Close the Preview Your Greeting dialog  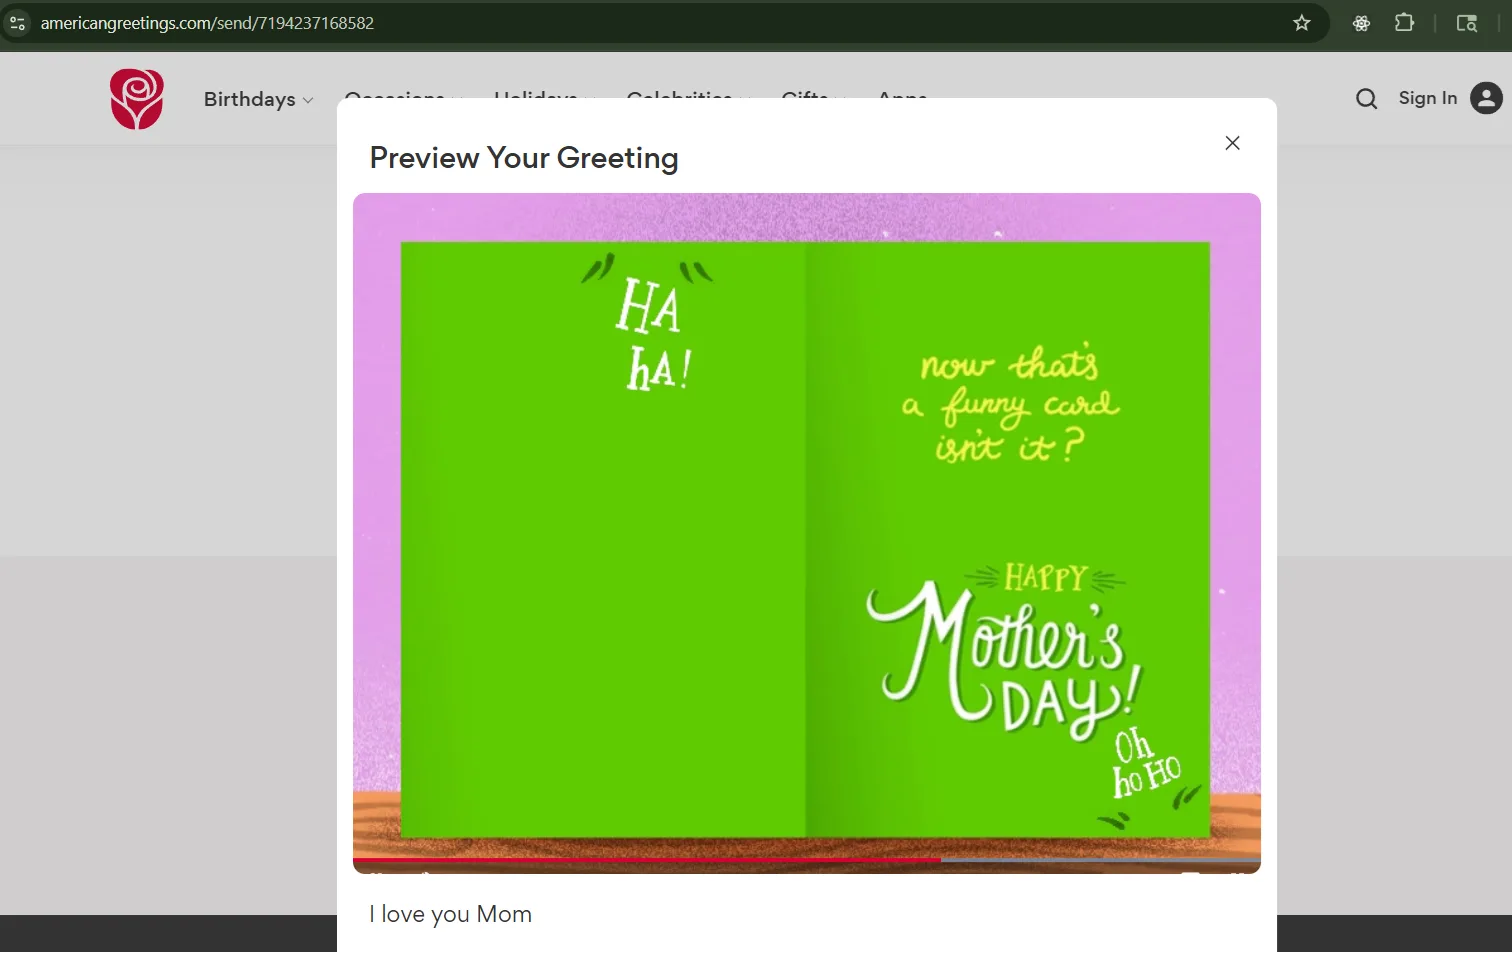(x=1232, y=143)
